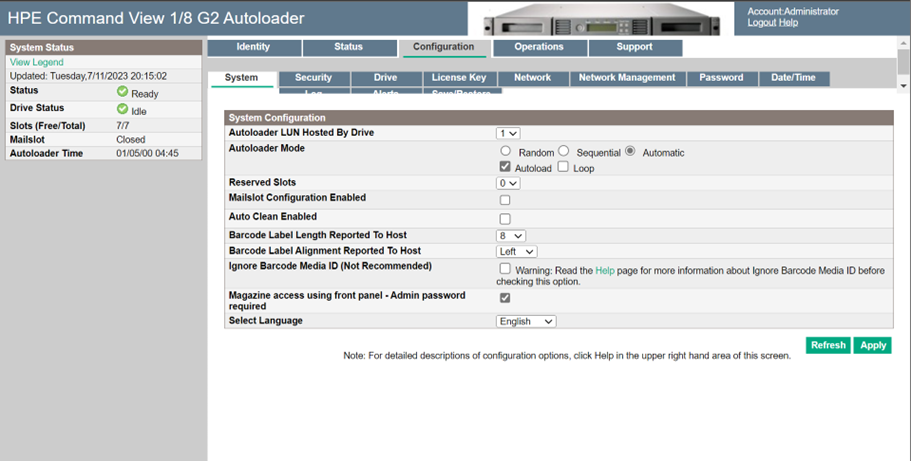This screenshot has height=461, width=911.
Task: Open the Drive sub-tab
Action: (x=386, y=78)
